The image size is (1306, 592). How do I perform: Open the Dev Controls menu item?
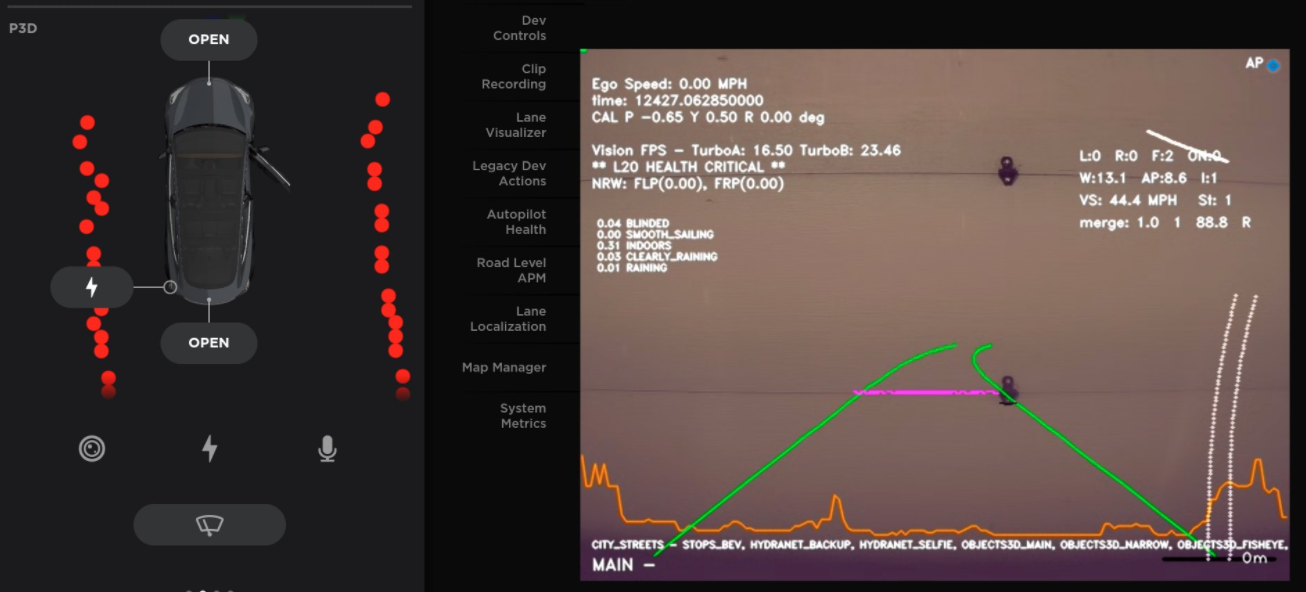(x=519, y=28)
